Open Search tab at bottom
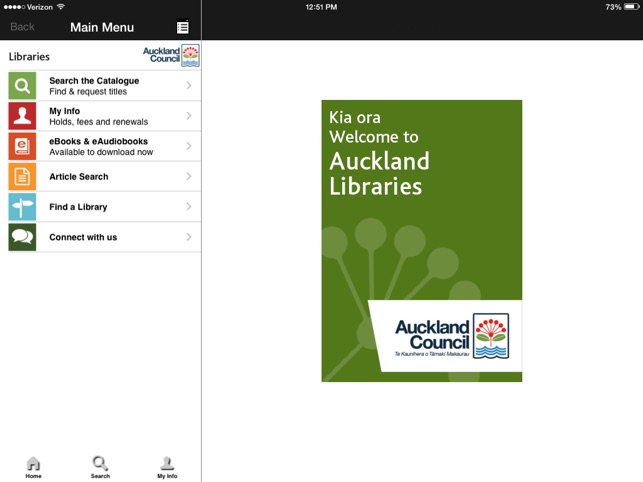Viewport: 643px width, 482px height. coord(100,467)
